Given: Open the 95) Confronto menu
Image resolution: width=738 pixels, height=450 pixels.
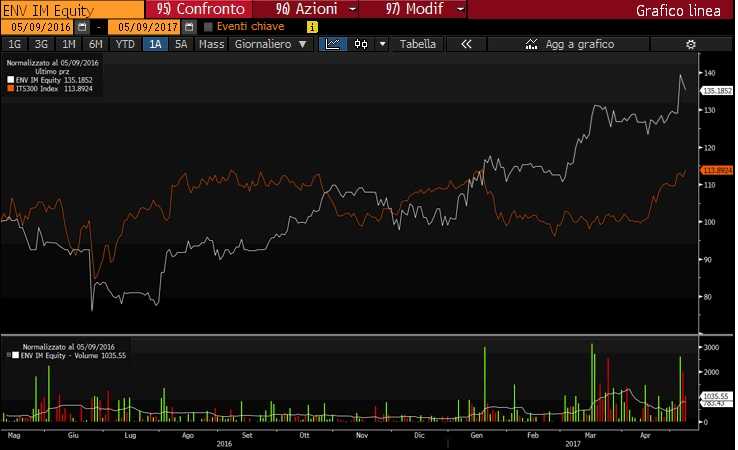Looking at the screenshot, I should 199,9.
